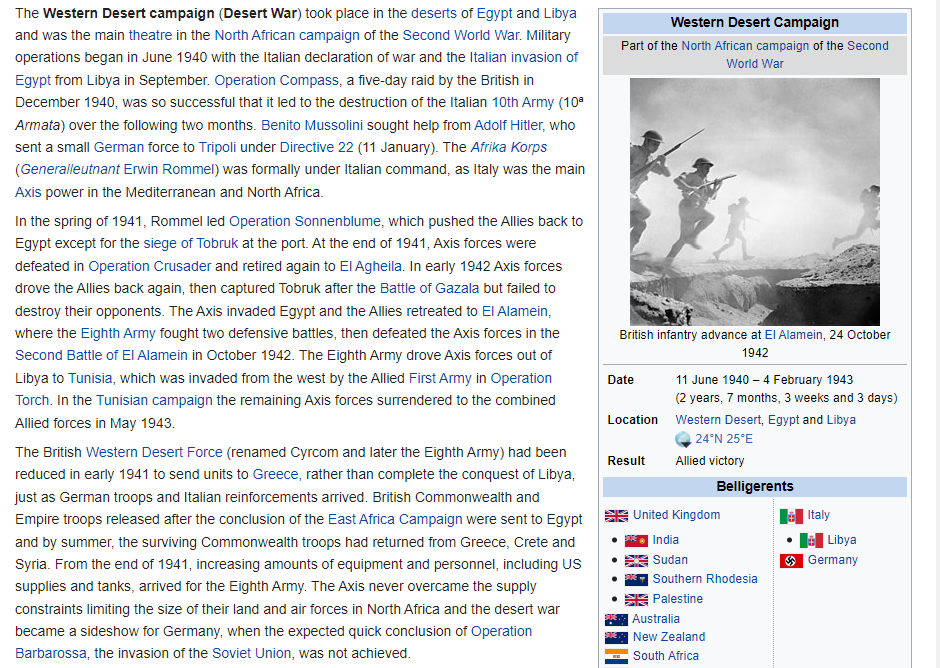Go to the Afrika Korps link
Viewport: 940px width, 668px height.
click(x=509, y=147)
